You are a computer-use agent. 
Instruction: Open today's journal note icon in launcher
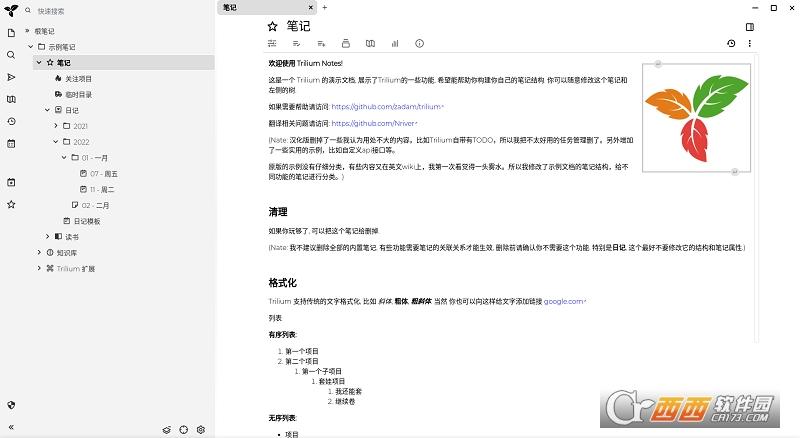11,182
